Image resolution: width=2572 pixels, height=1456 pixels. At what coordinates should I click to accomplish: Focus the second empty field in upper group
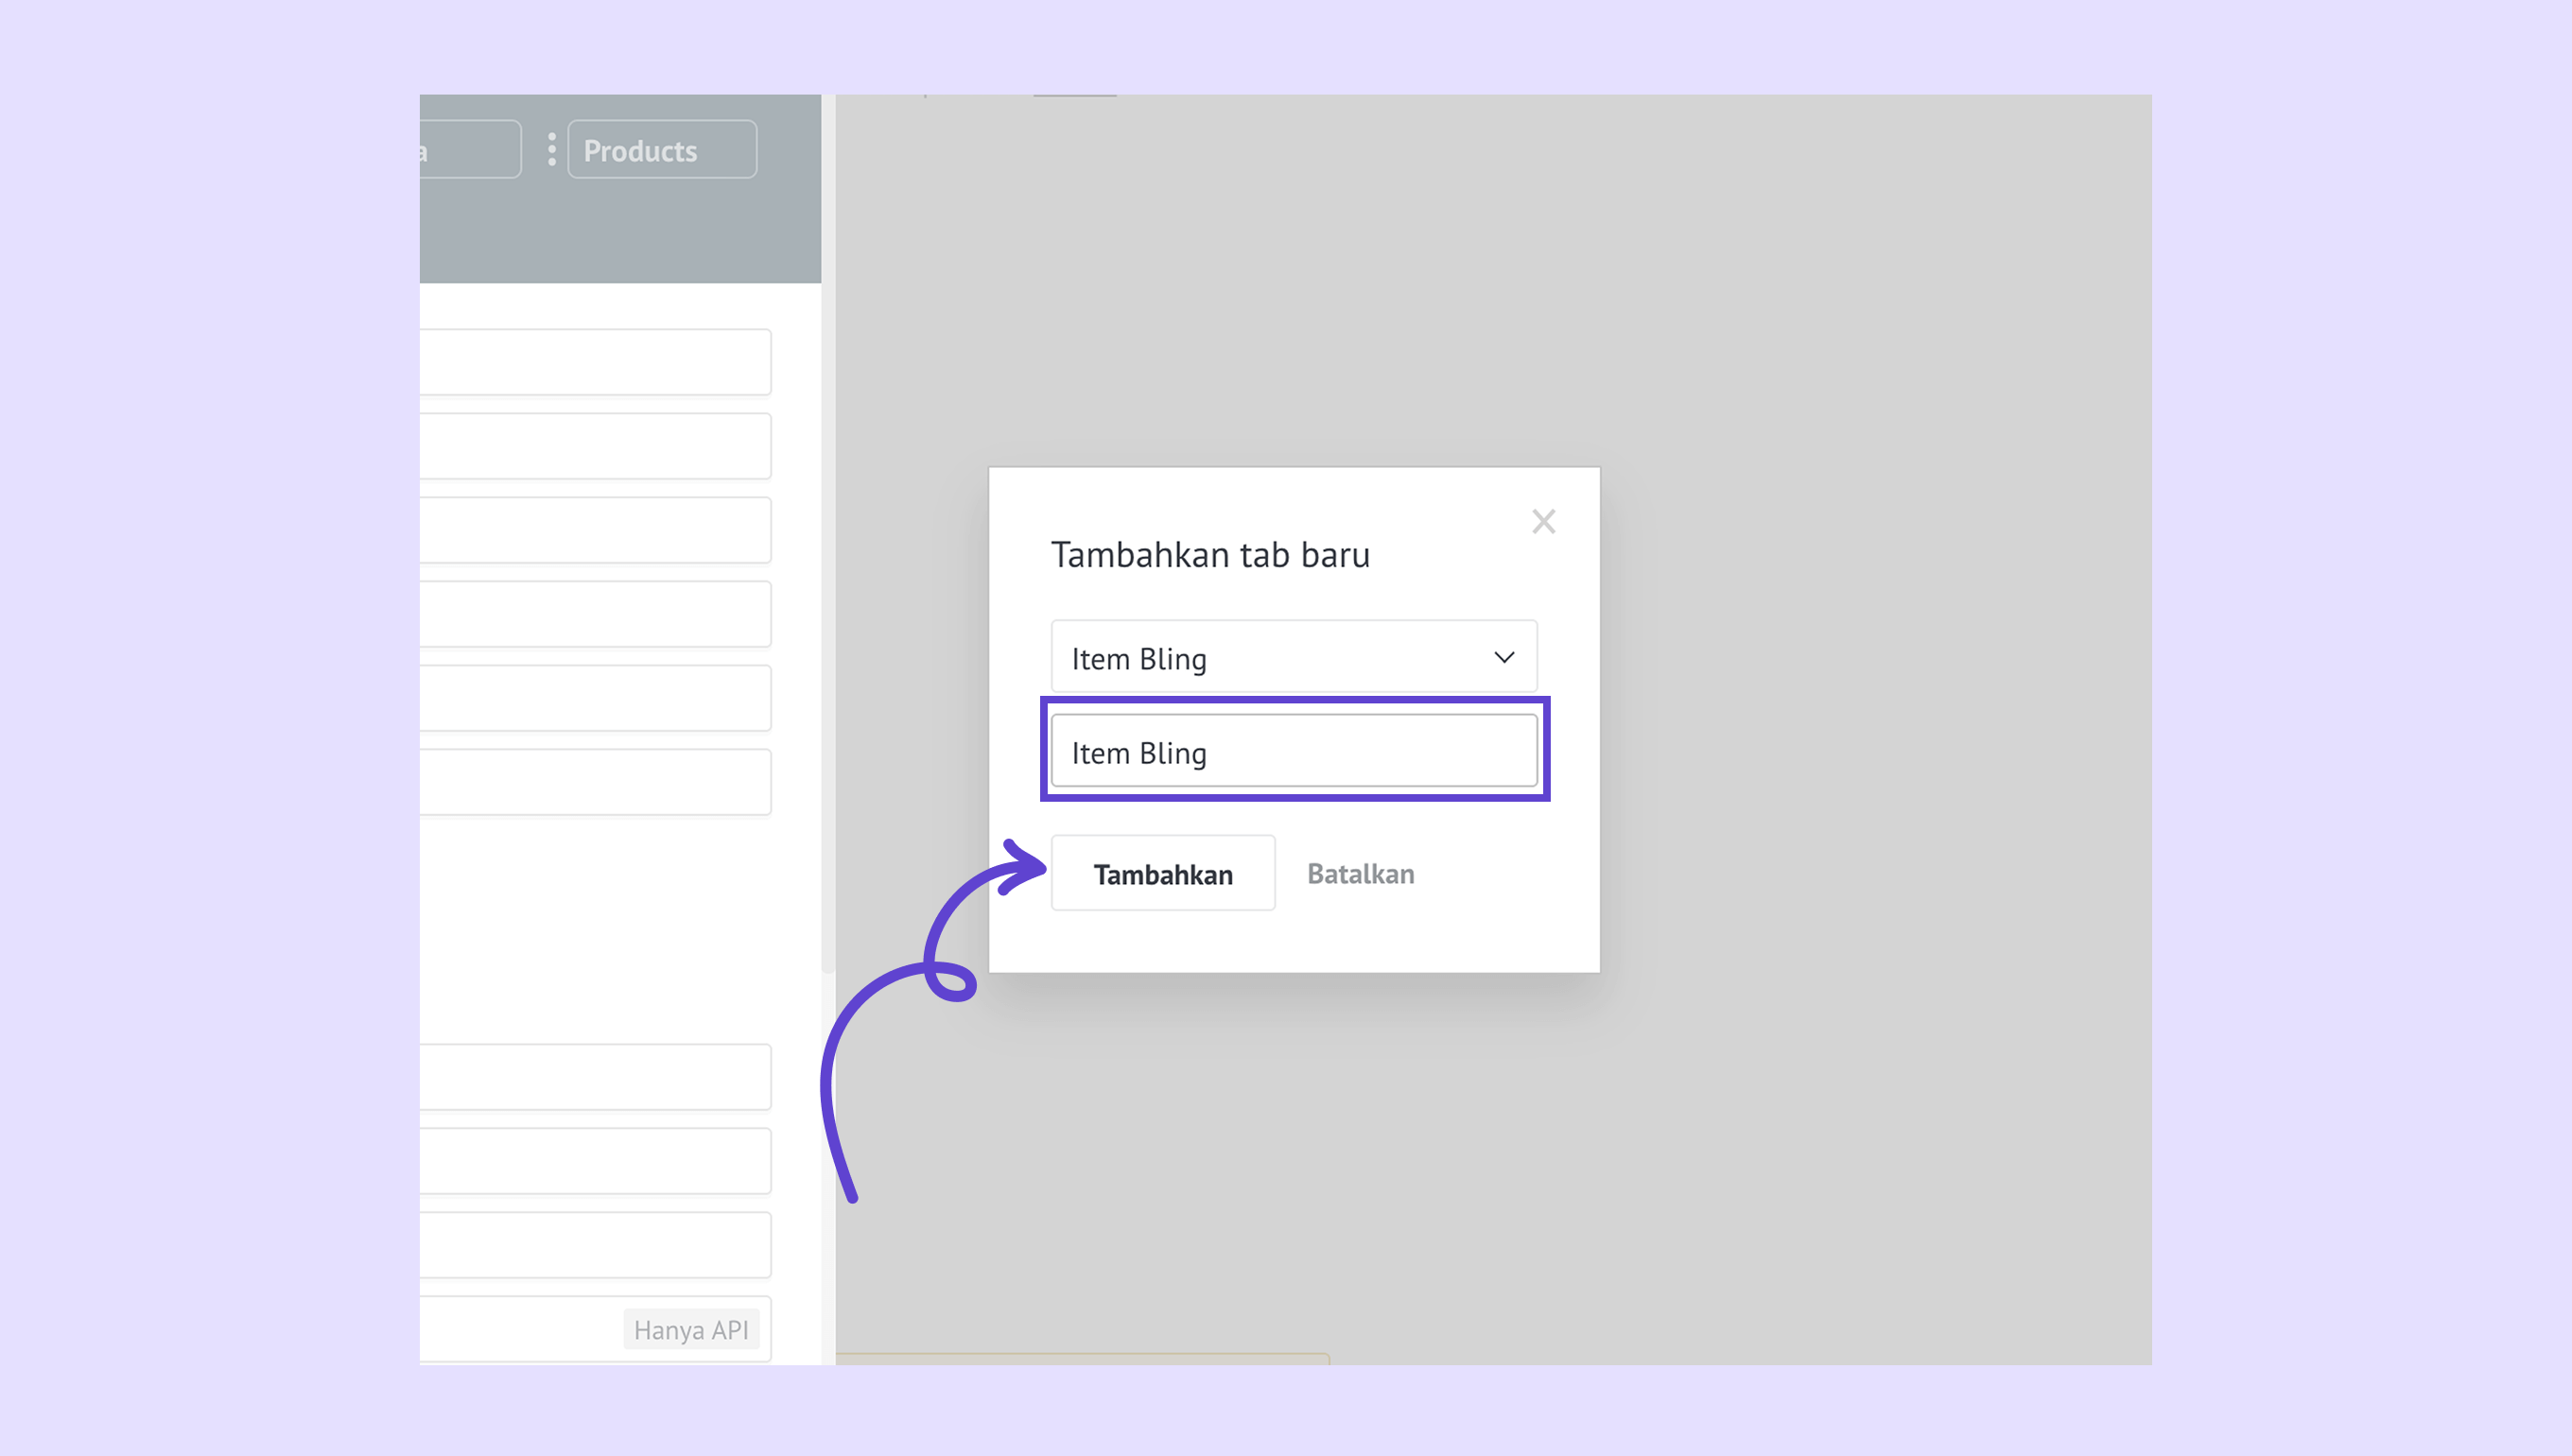(594, 446)
